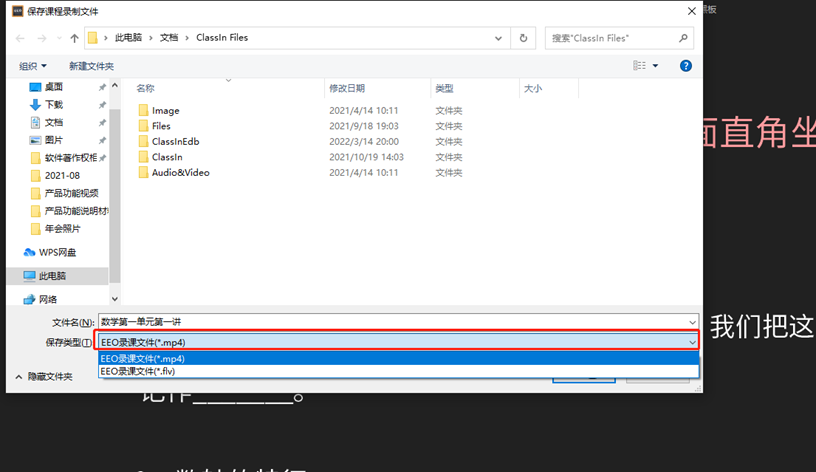Open 软件著作权 folder in sidebar
This screenshot has height=472, width=816.
[70, 158]
